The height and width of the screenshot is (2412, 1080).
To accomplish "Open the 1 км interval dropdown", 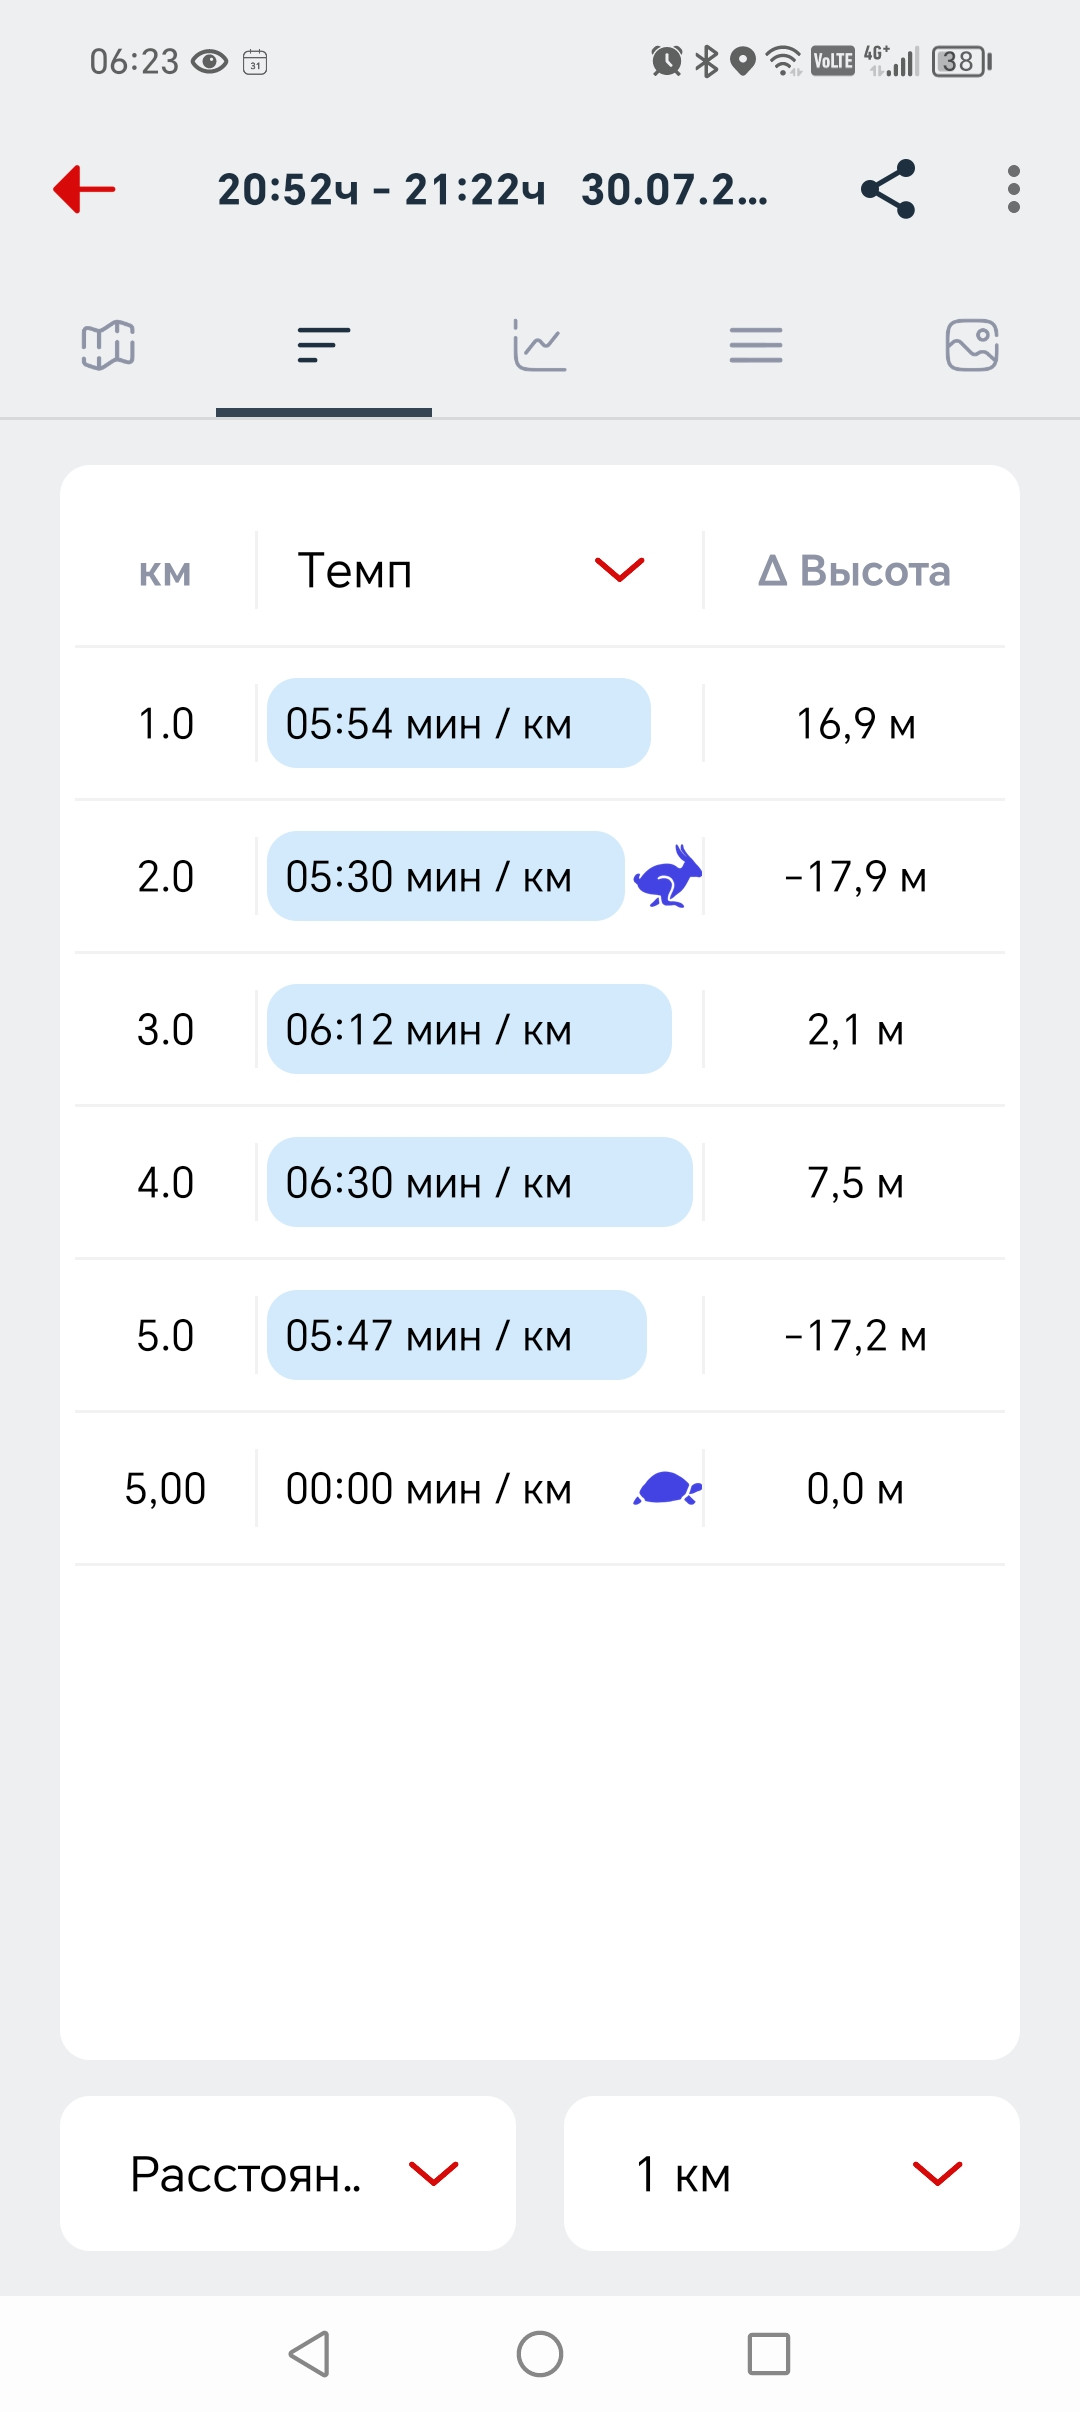I will pyautogui.click(x=792, y=2174).
